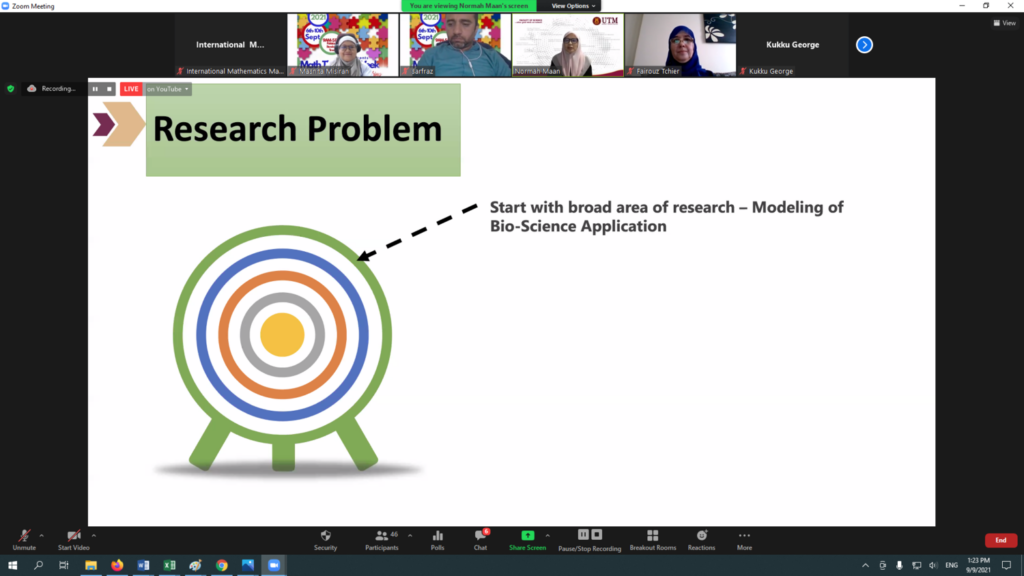Stop recording via the small top-left square button

(109, 89)
